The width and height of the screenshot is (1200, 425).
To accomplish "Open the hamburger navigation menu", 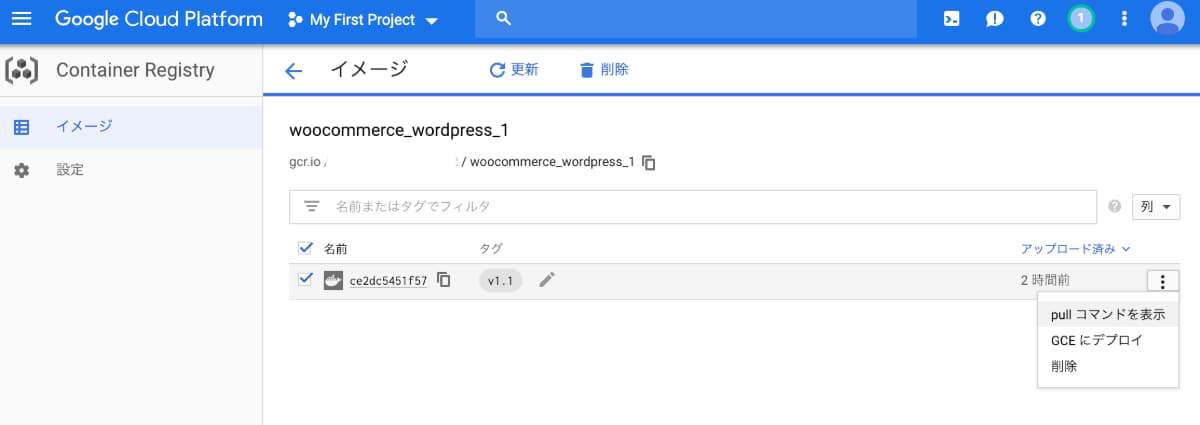I will pos(21,19).
